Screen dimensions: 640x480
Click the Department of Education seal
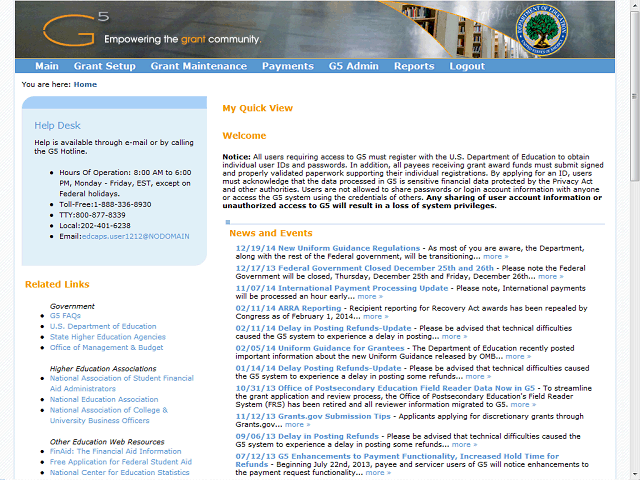point(542,30)
